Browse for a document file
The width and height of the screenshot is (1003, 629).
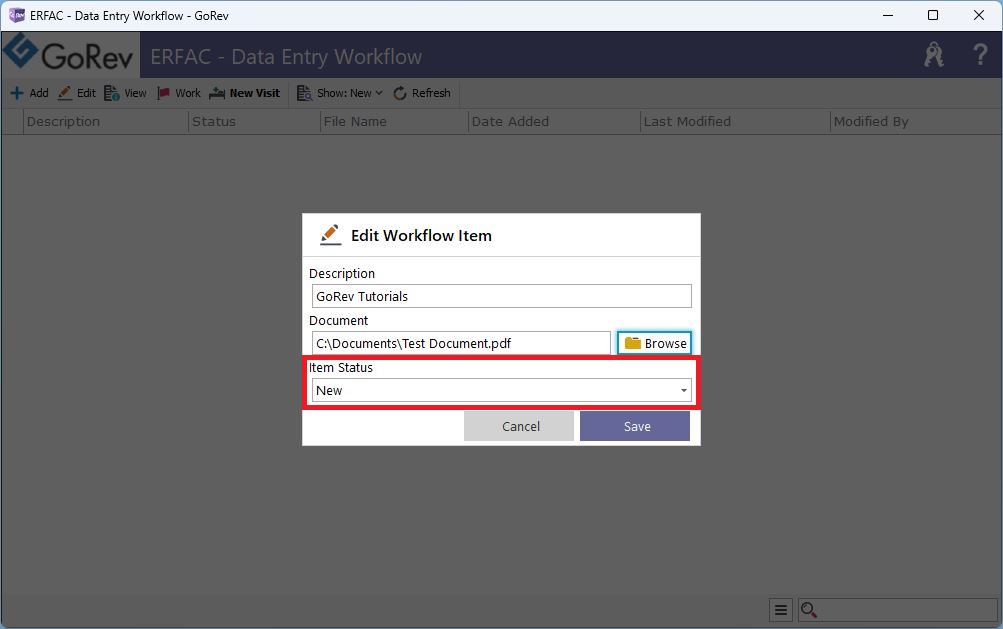[654, 343]
